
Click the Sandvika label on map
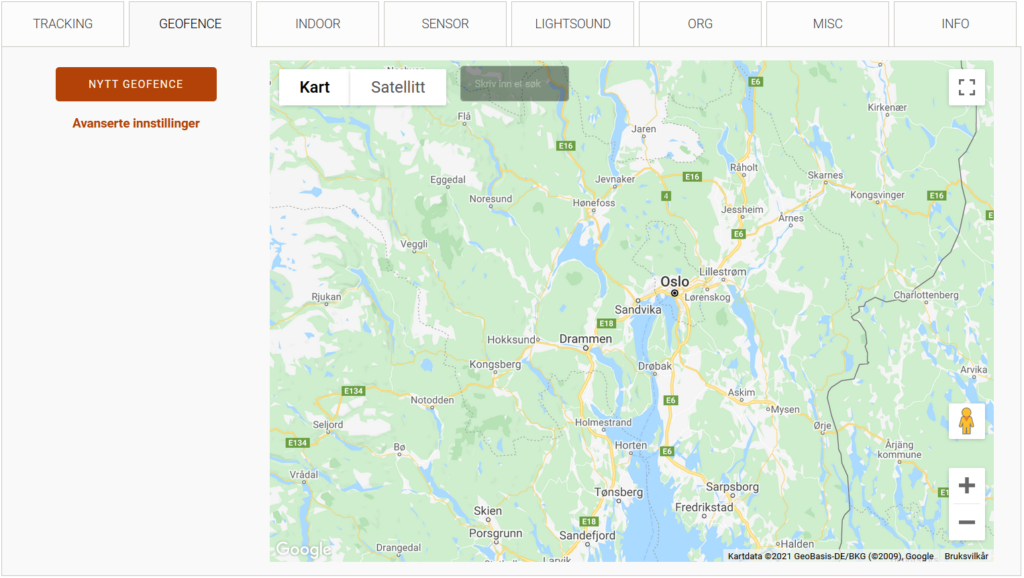pos(638,310)
